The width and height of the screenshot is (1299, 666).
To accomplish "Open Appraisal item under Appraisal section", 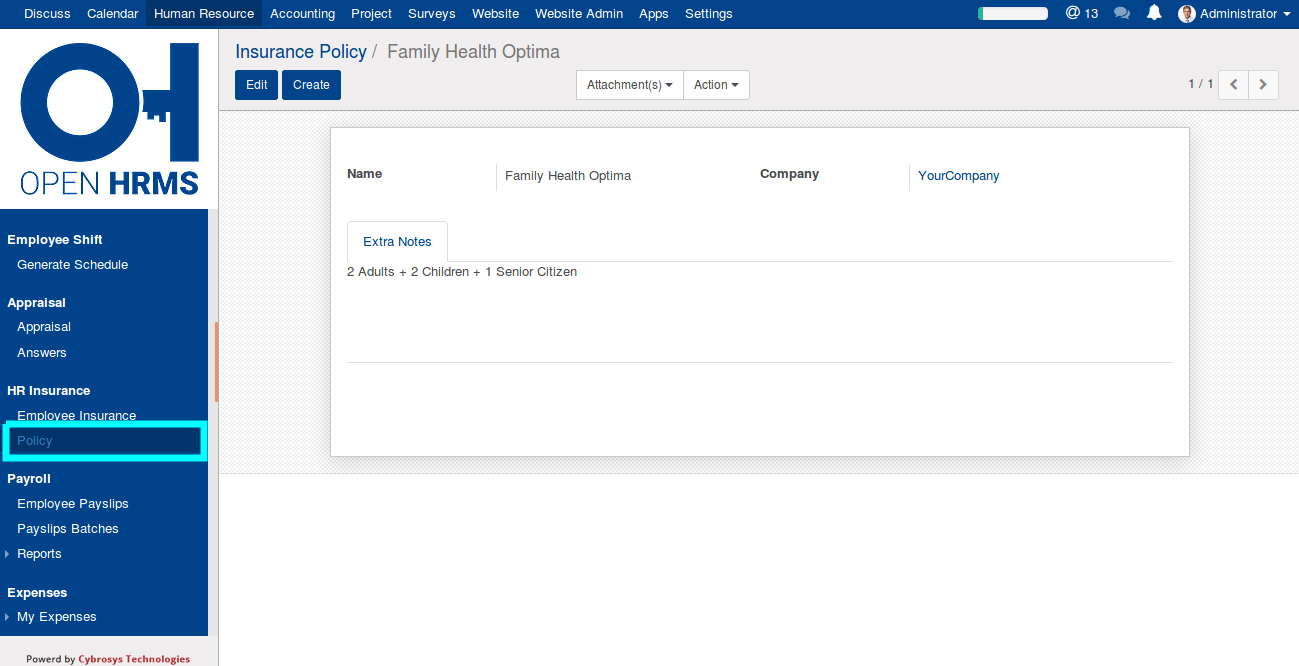I will coord(44,327).
